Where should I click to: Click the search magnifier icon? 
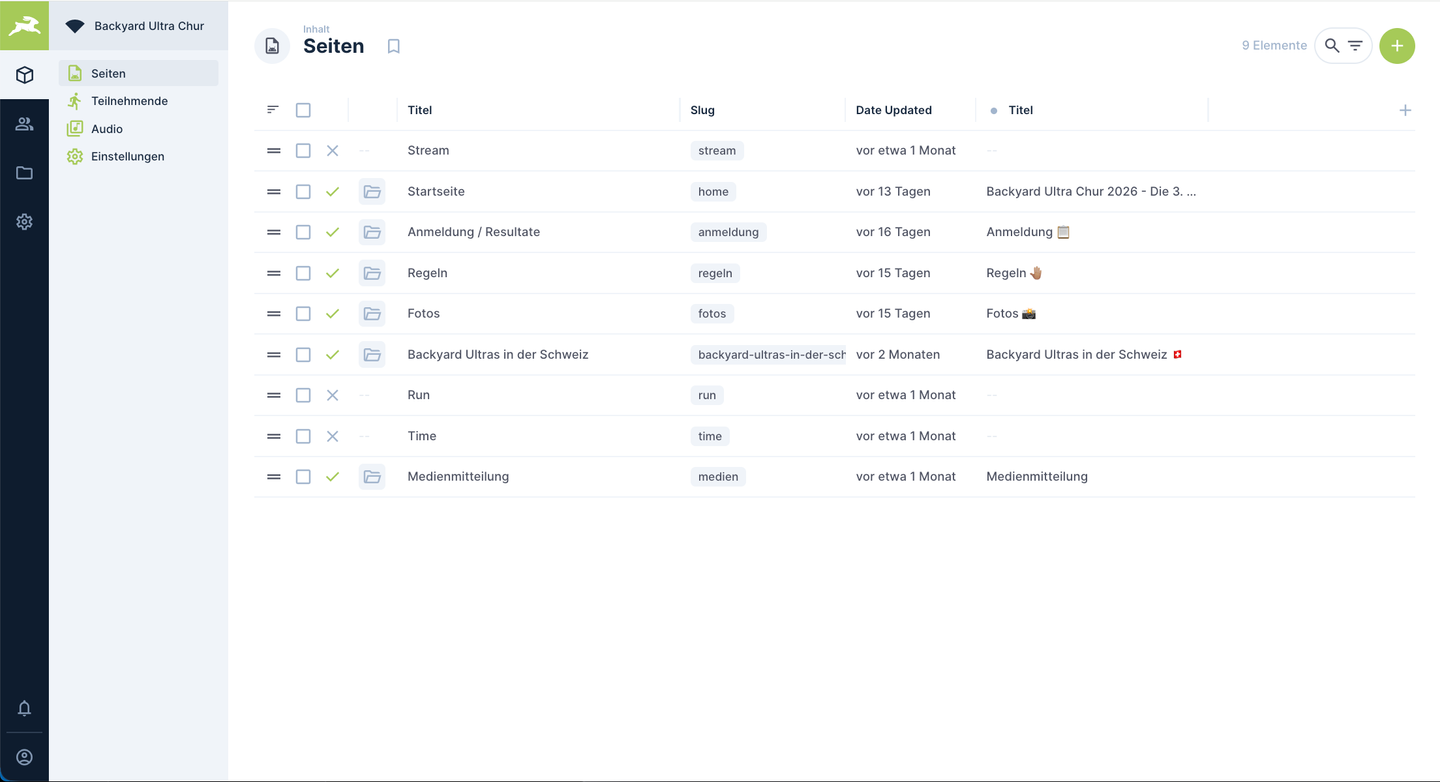click(x=1332, y=46)
